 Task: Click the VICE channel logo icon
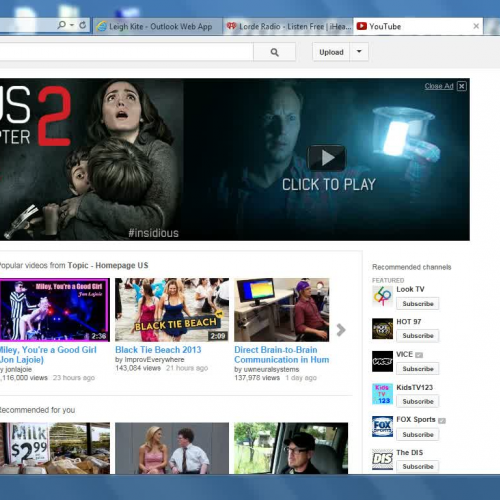382,361
